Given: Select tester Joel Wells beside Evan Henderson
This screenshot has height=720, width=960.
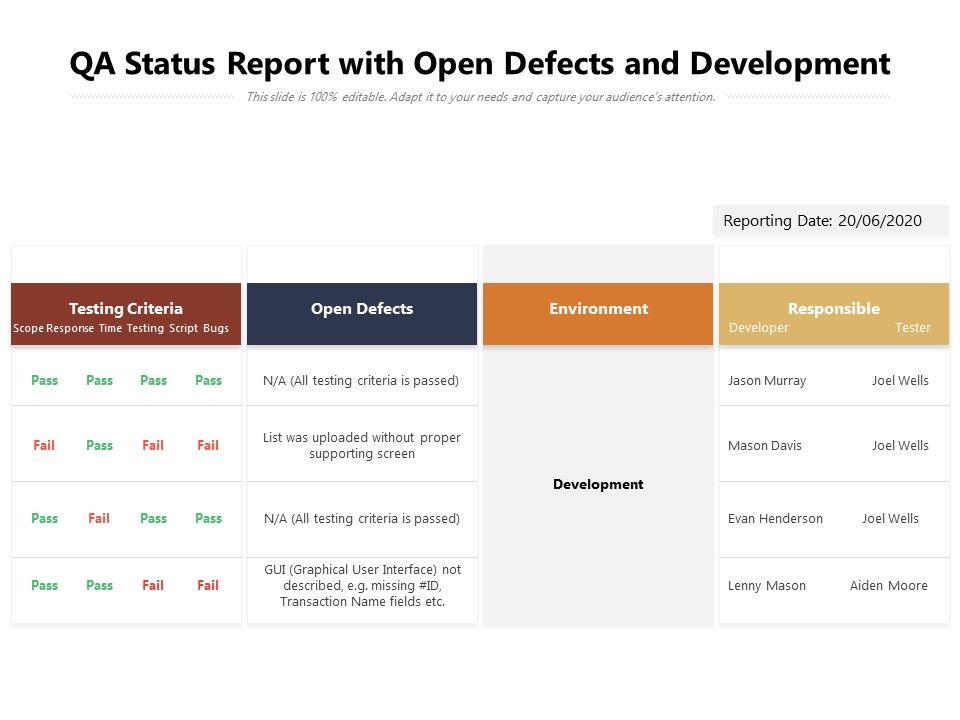Looking at the screenshot, I should click(890, 518).
